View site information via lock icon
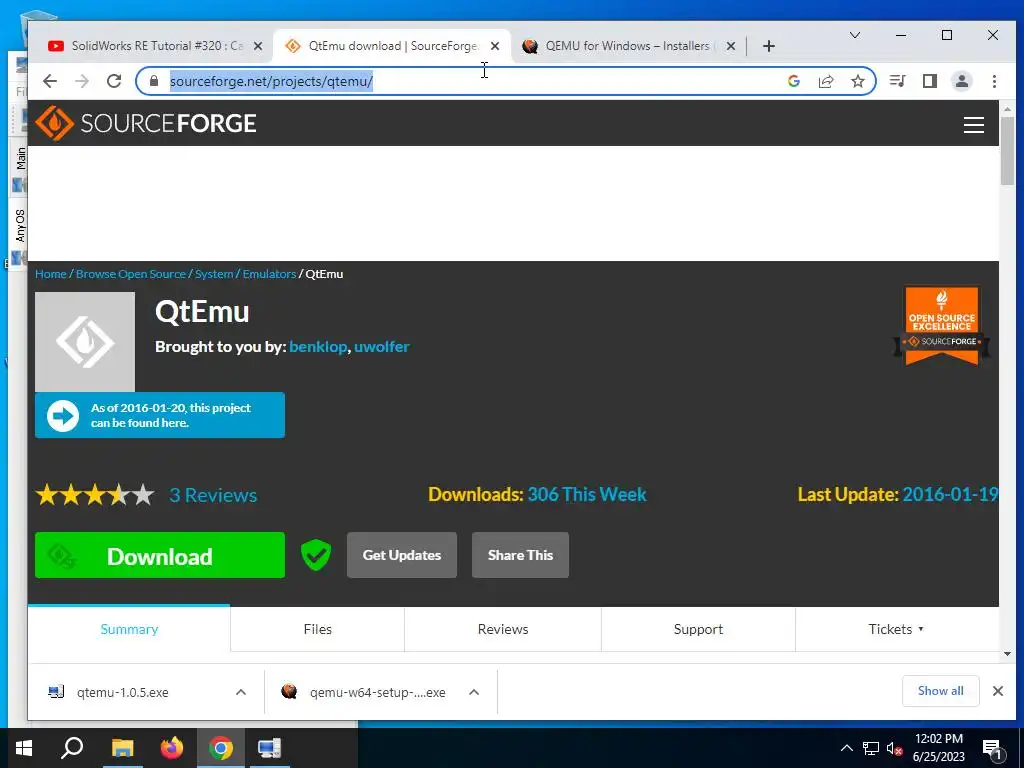Viewport: 1024px width, 768px height. tap(154, 81)
